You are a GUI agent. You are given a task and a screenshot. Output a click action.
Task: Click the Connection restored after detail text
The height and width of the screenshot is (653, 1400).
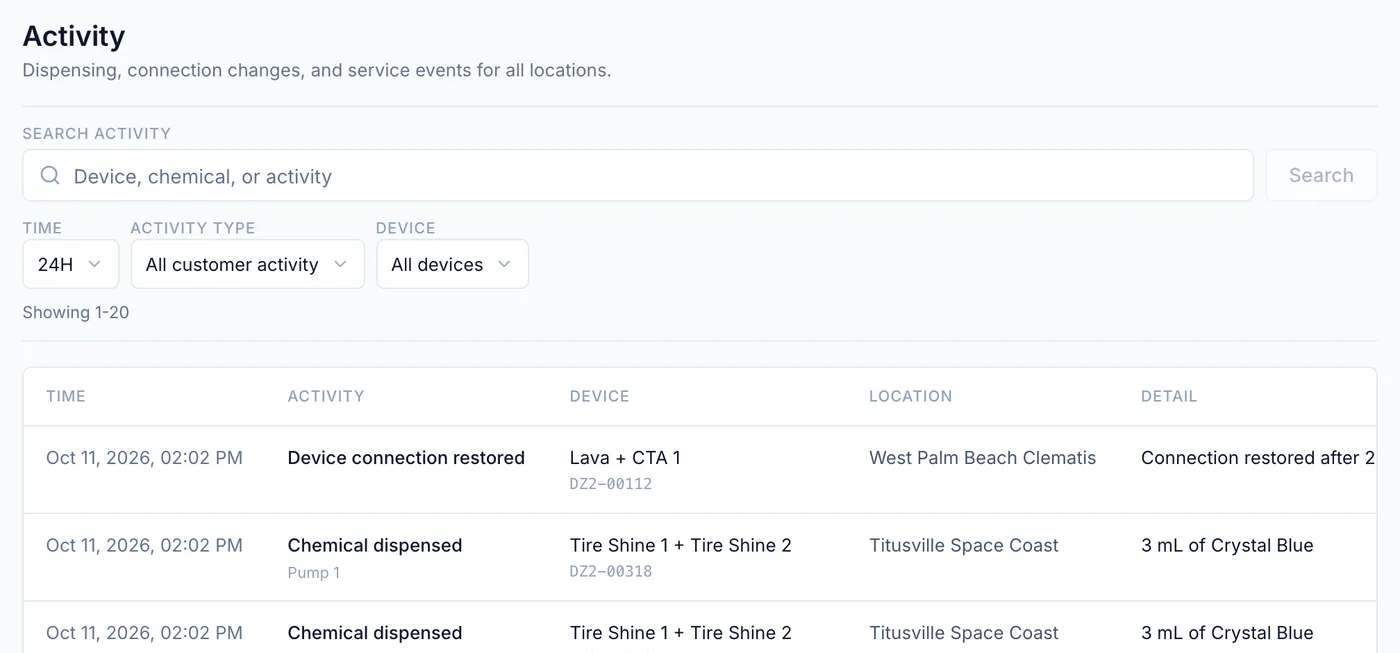click(x=1258, y=458)
